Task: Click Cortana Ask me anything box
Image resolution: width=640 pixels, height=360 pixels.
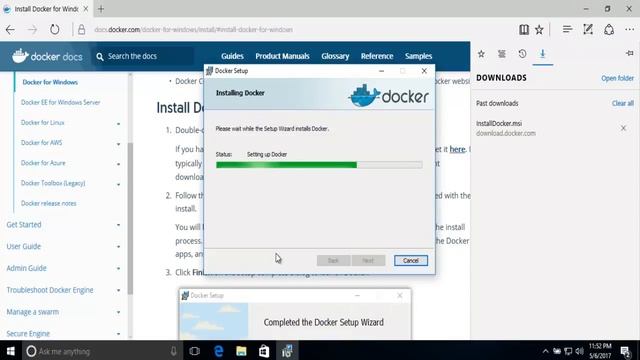Action: 103,351
